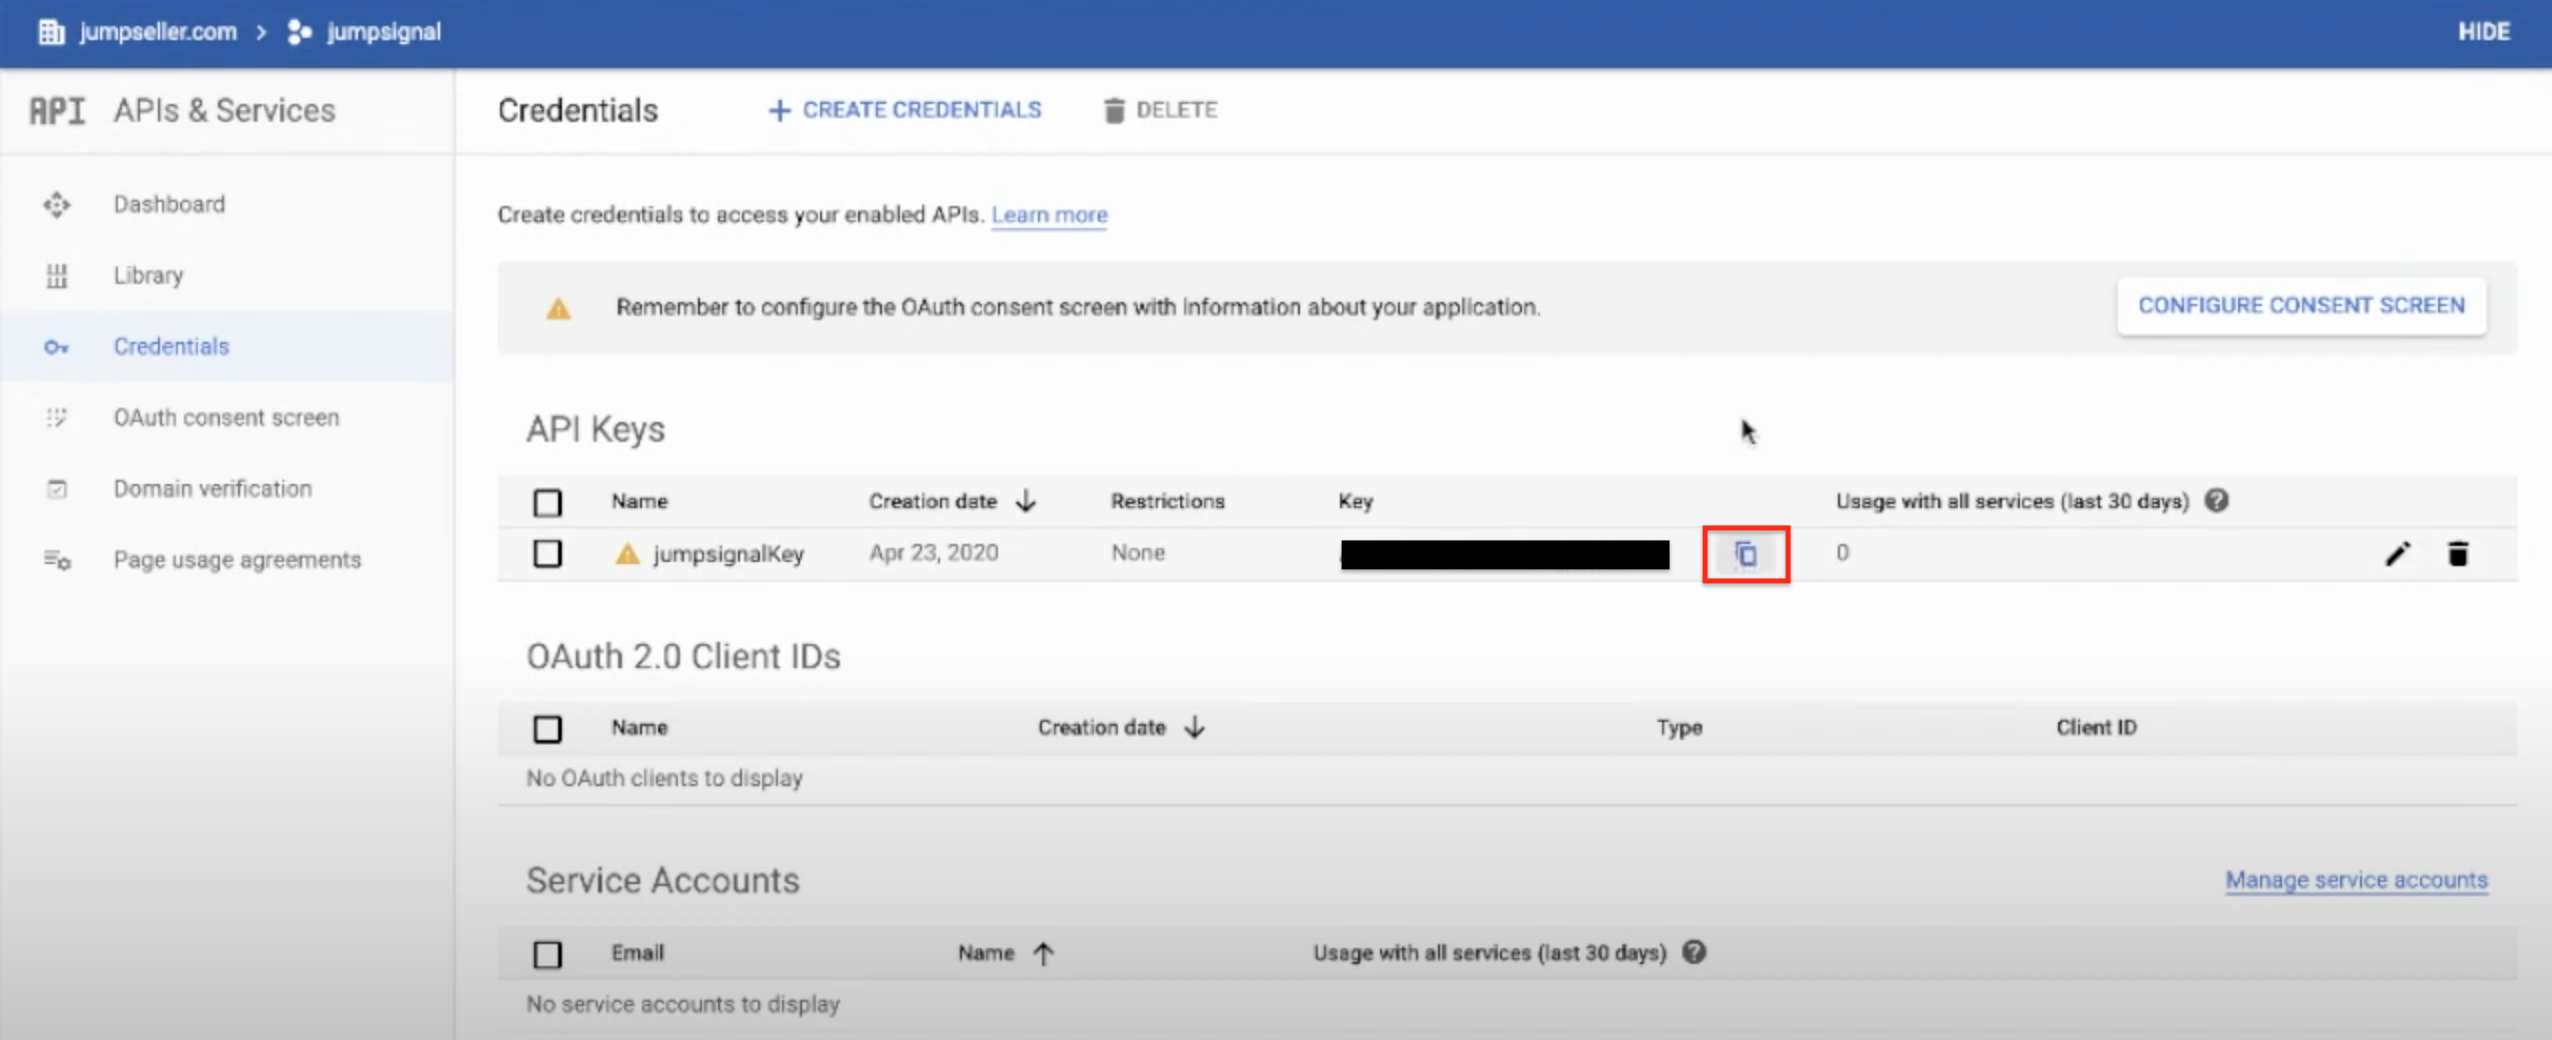Open Domain verification in sidebar
Screen dimensions: 2552x1040
coord(227,488)
